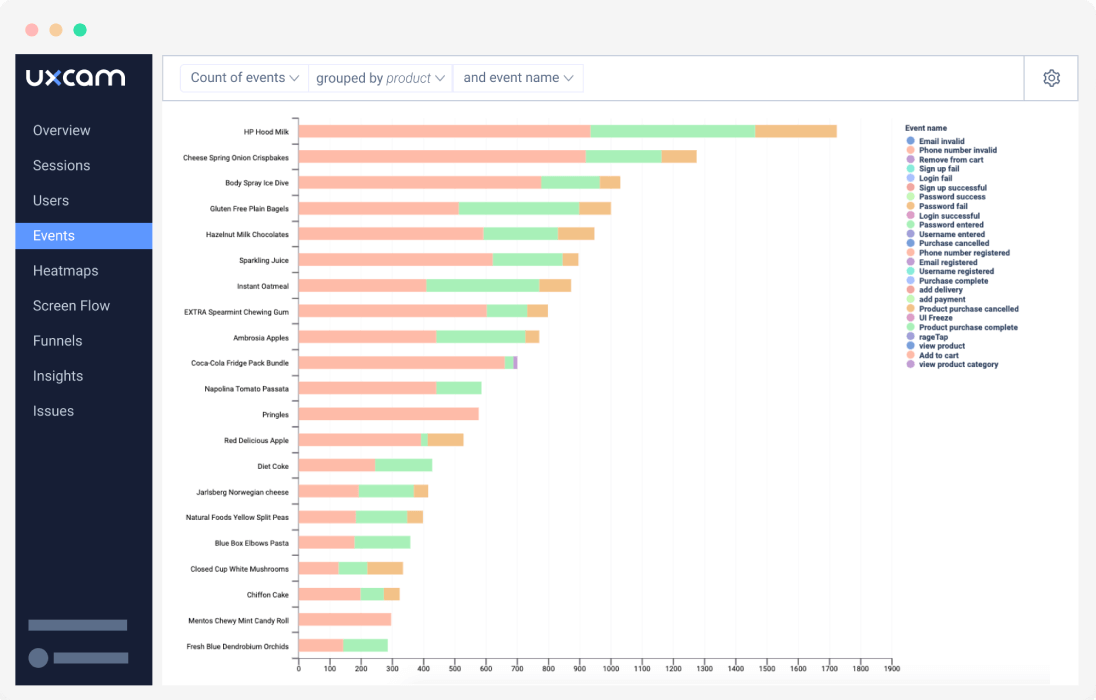Open the Screen Flow view
Viewport: 1096px width, 700px height.
click(x=71, y=305)
